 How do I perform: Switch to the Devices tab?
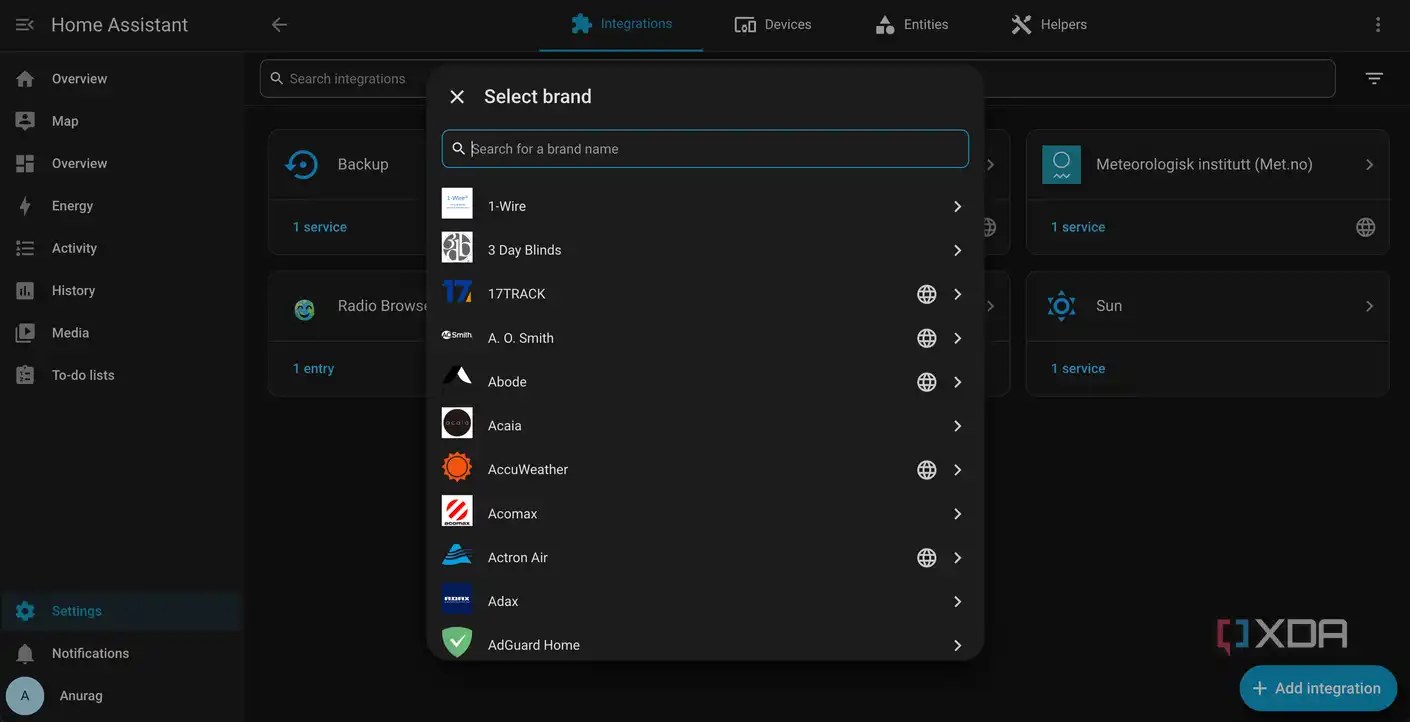coord(773,25)
